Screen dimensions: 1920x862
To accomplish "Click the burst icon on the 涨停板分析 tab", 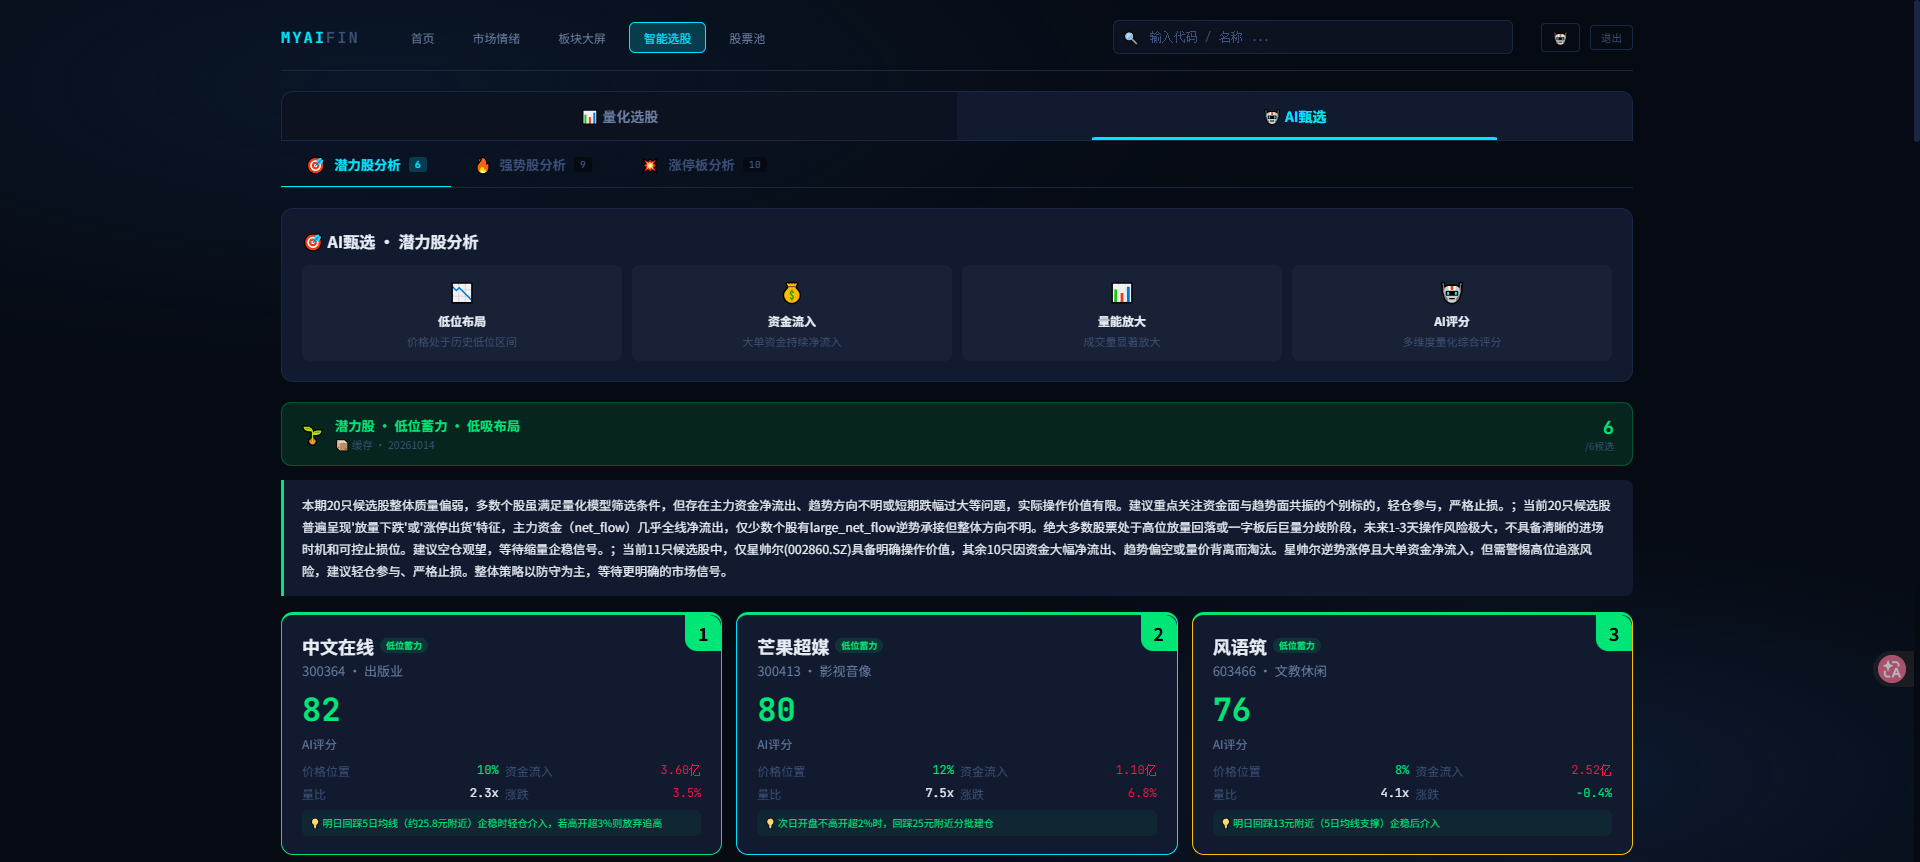I will pos(650,165).
